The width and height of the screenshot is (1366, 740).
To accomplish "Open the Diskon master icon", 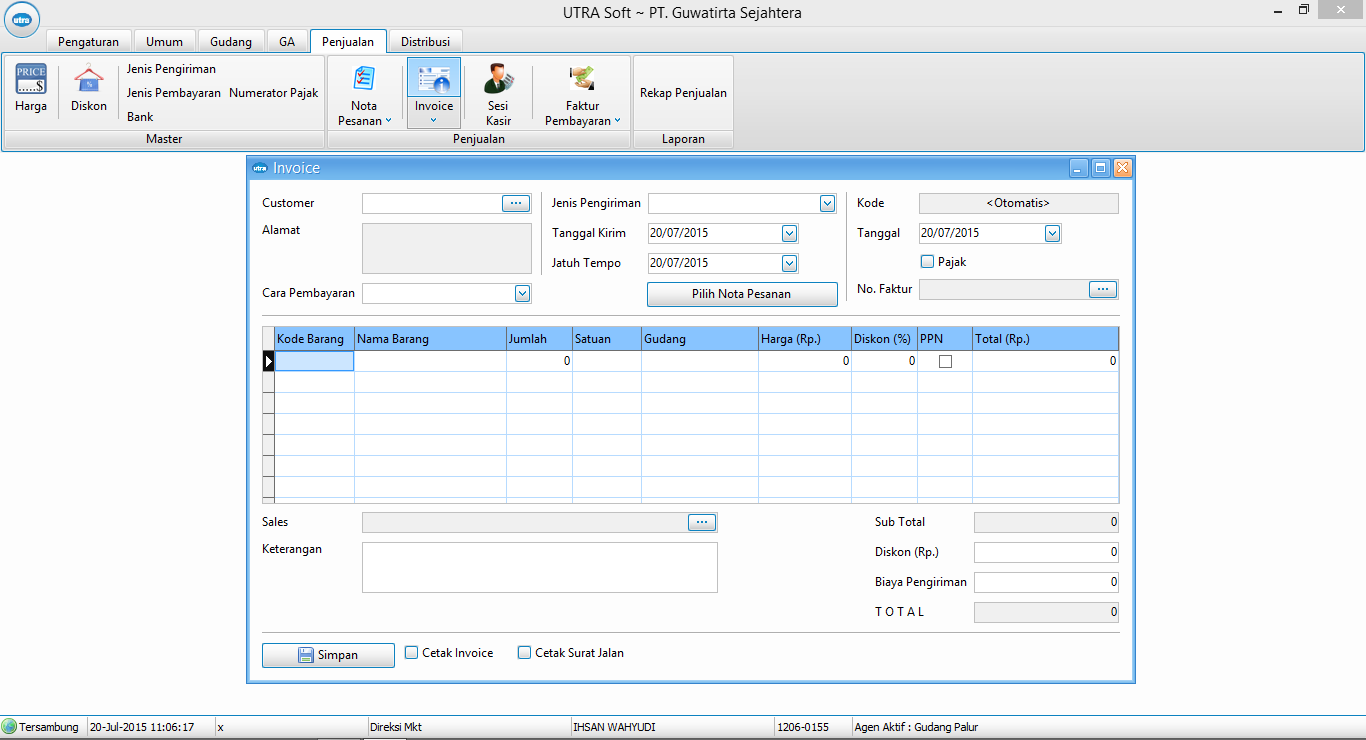I will pyautogui.click(x=89, y=80).
